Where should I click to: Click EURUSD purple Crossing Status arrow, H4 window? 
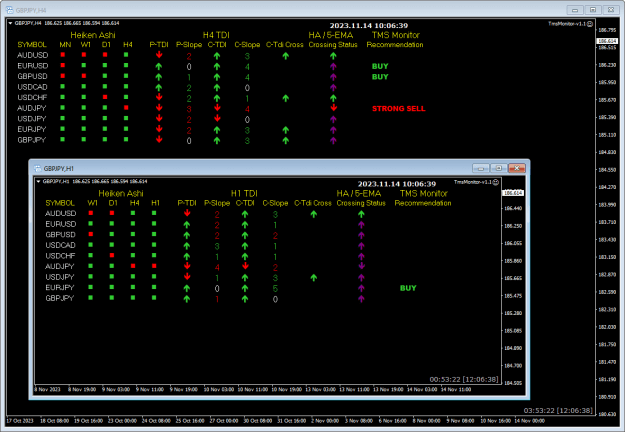pyautogui.click(x=333, y=66)
